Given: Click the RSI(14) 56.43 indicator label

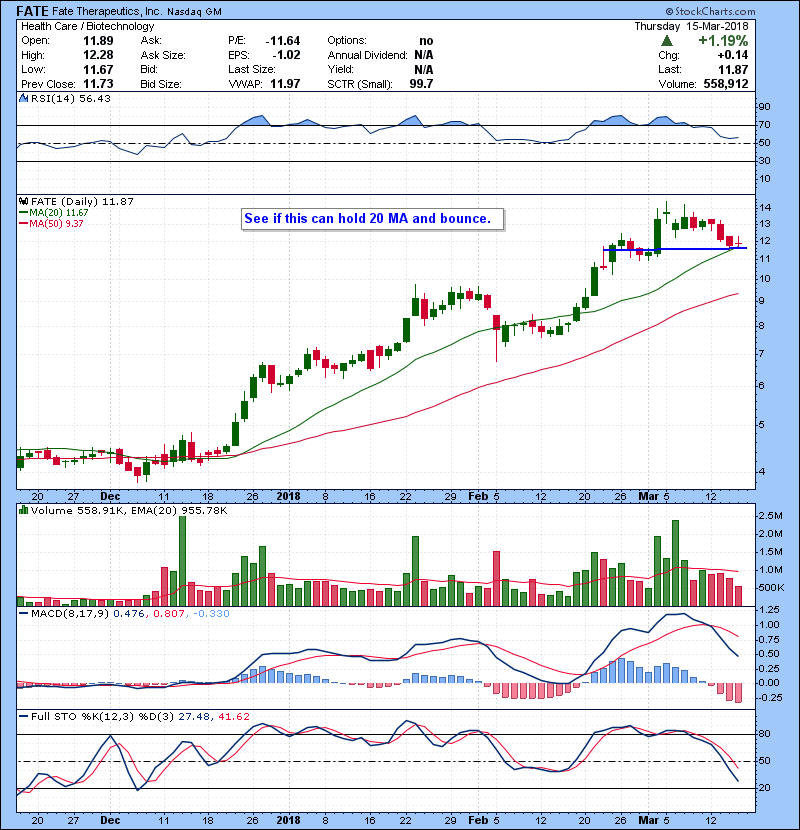Looking at the screenshot, I should pos(70,98).
